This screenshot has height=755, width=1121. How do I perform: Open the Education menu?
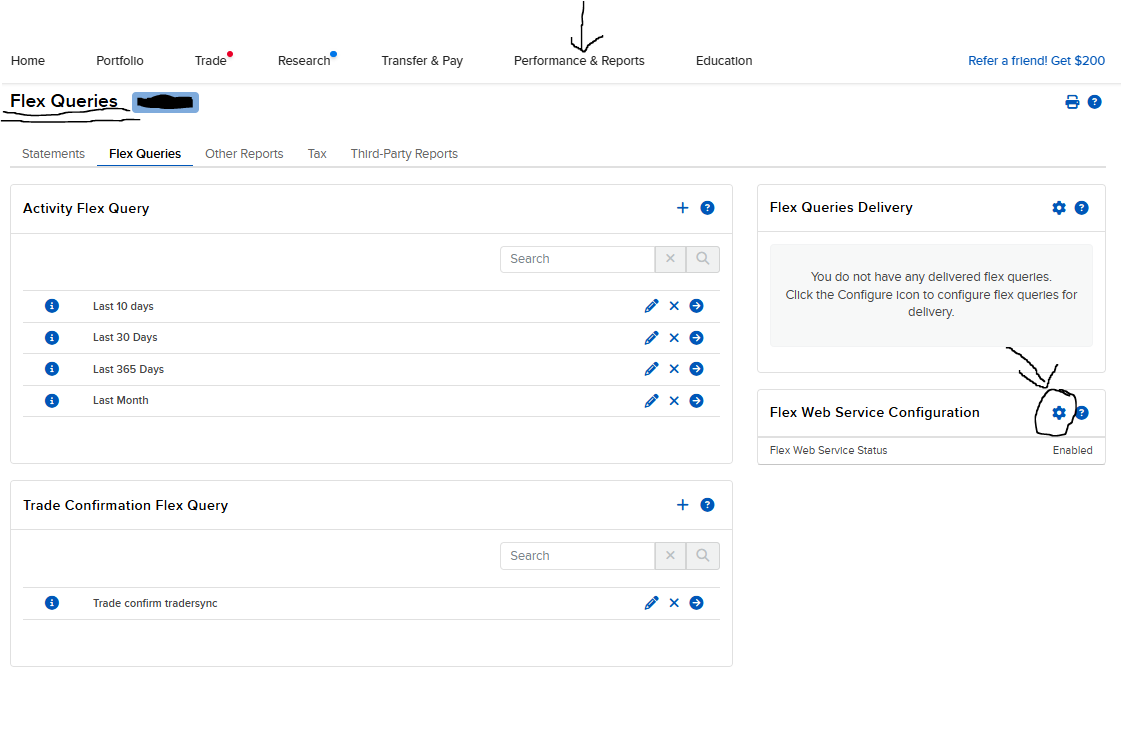(x=724, y=61)
